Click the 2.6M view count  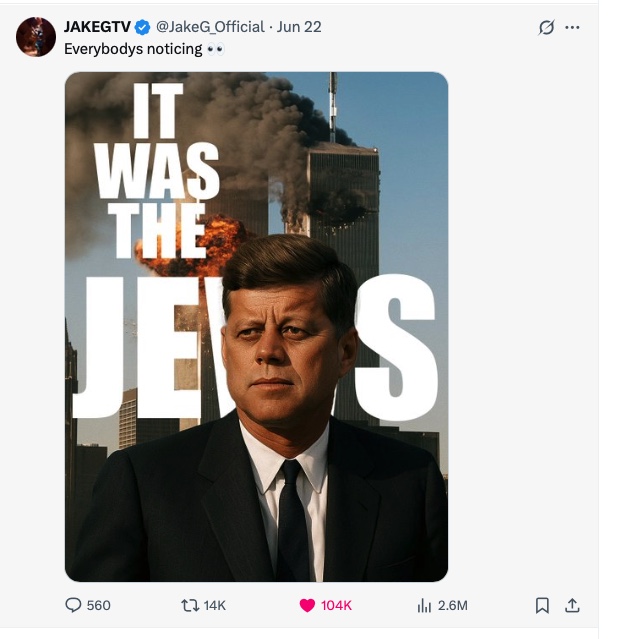(x=453, y=605)
